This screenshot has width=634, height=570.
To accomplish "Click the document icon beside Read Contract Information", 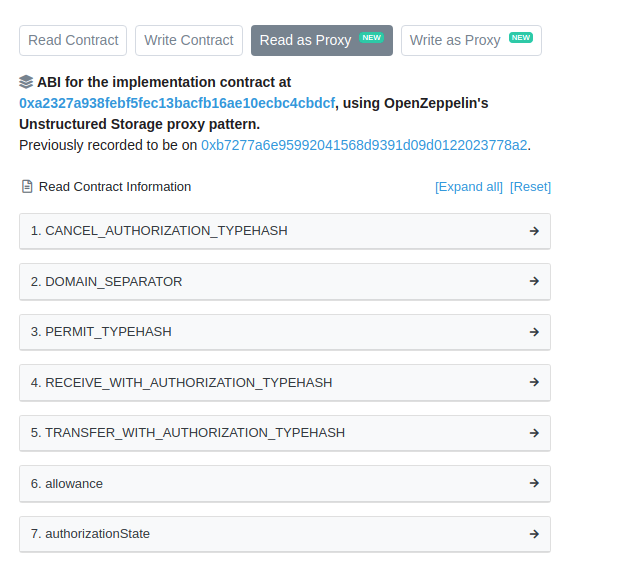I will [x=27, y=186].
